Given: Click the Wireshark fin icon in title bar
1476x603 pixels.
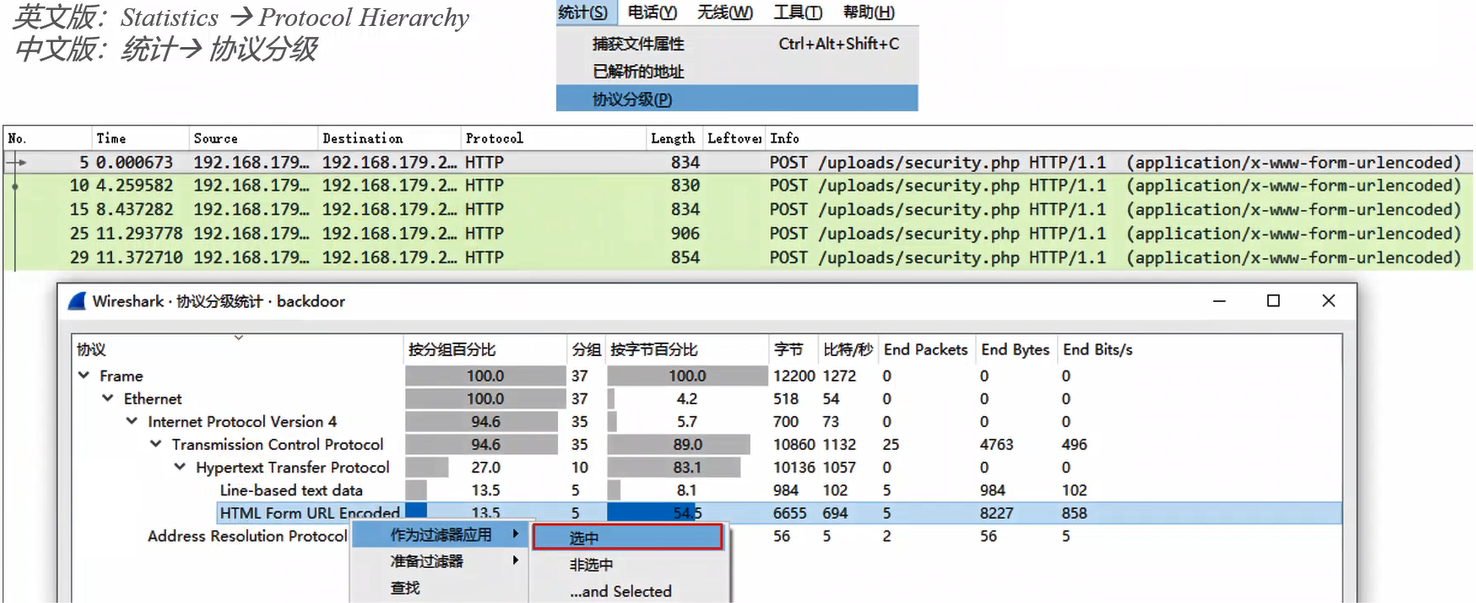Looking at the screenshot, I should 77,301.
